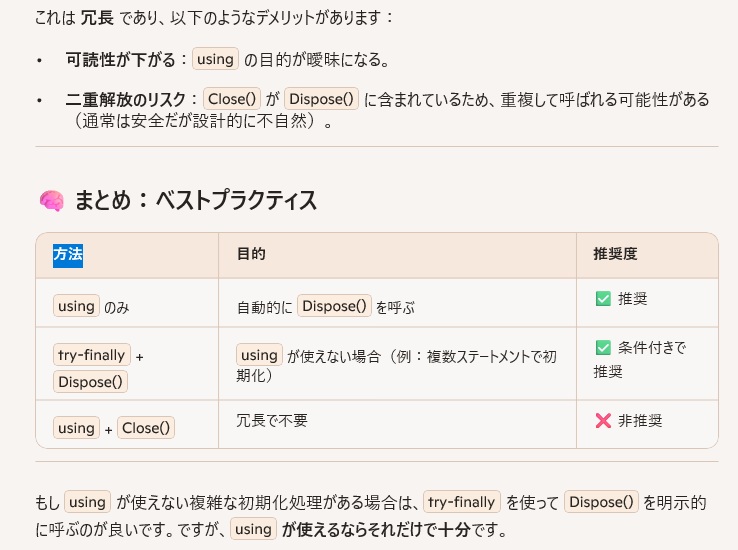Click the red X next to 非推奨

[603, 421]
